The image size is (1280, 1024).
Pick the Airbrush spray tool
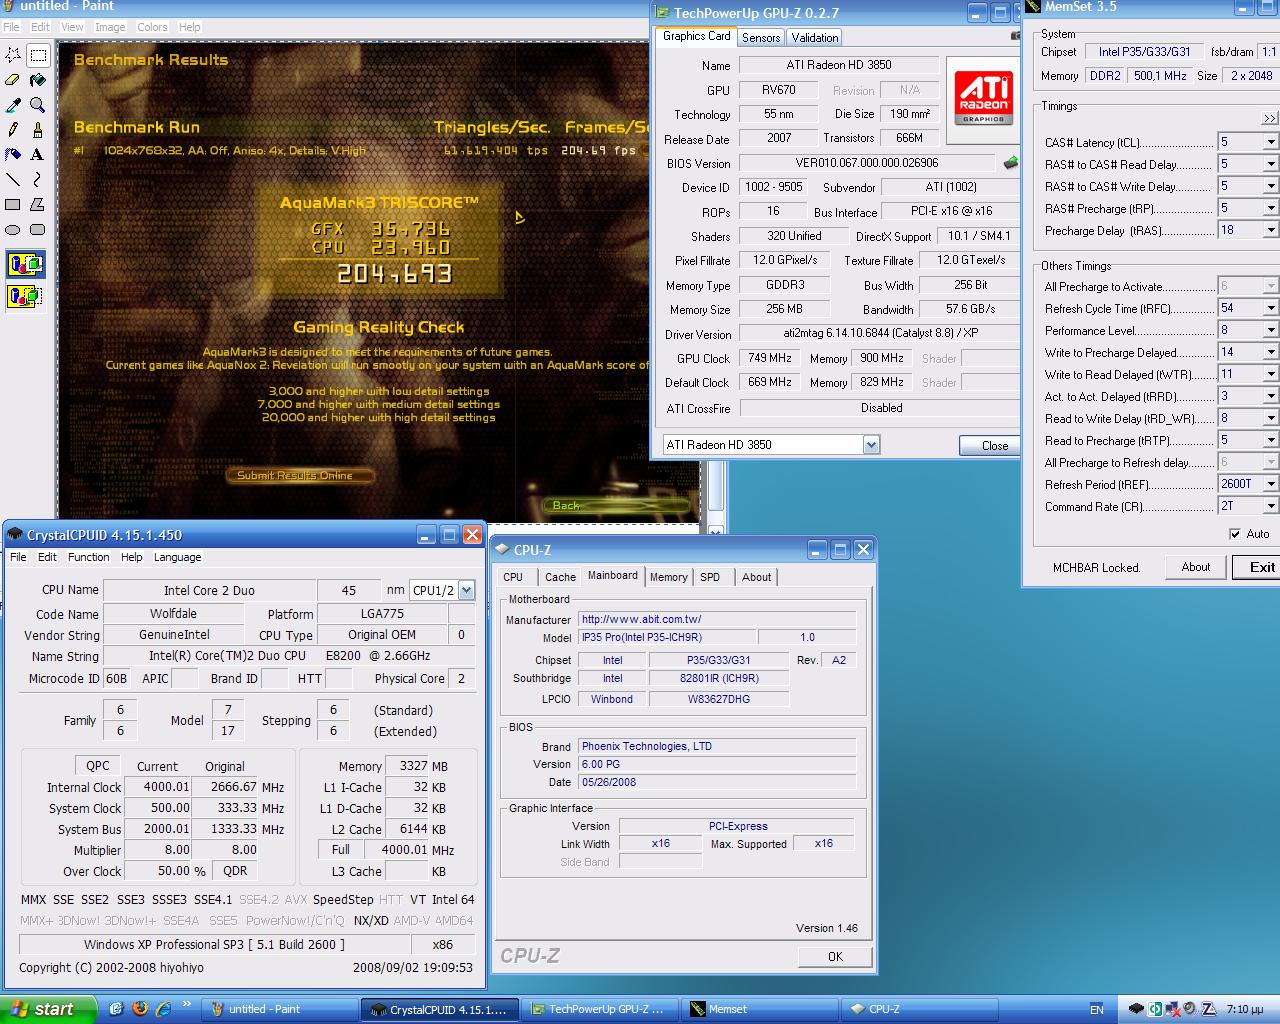pyautogui.click(x=13, y=155)
